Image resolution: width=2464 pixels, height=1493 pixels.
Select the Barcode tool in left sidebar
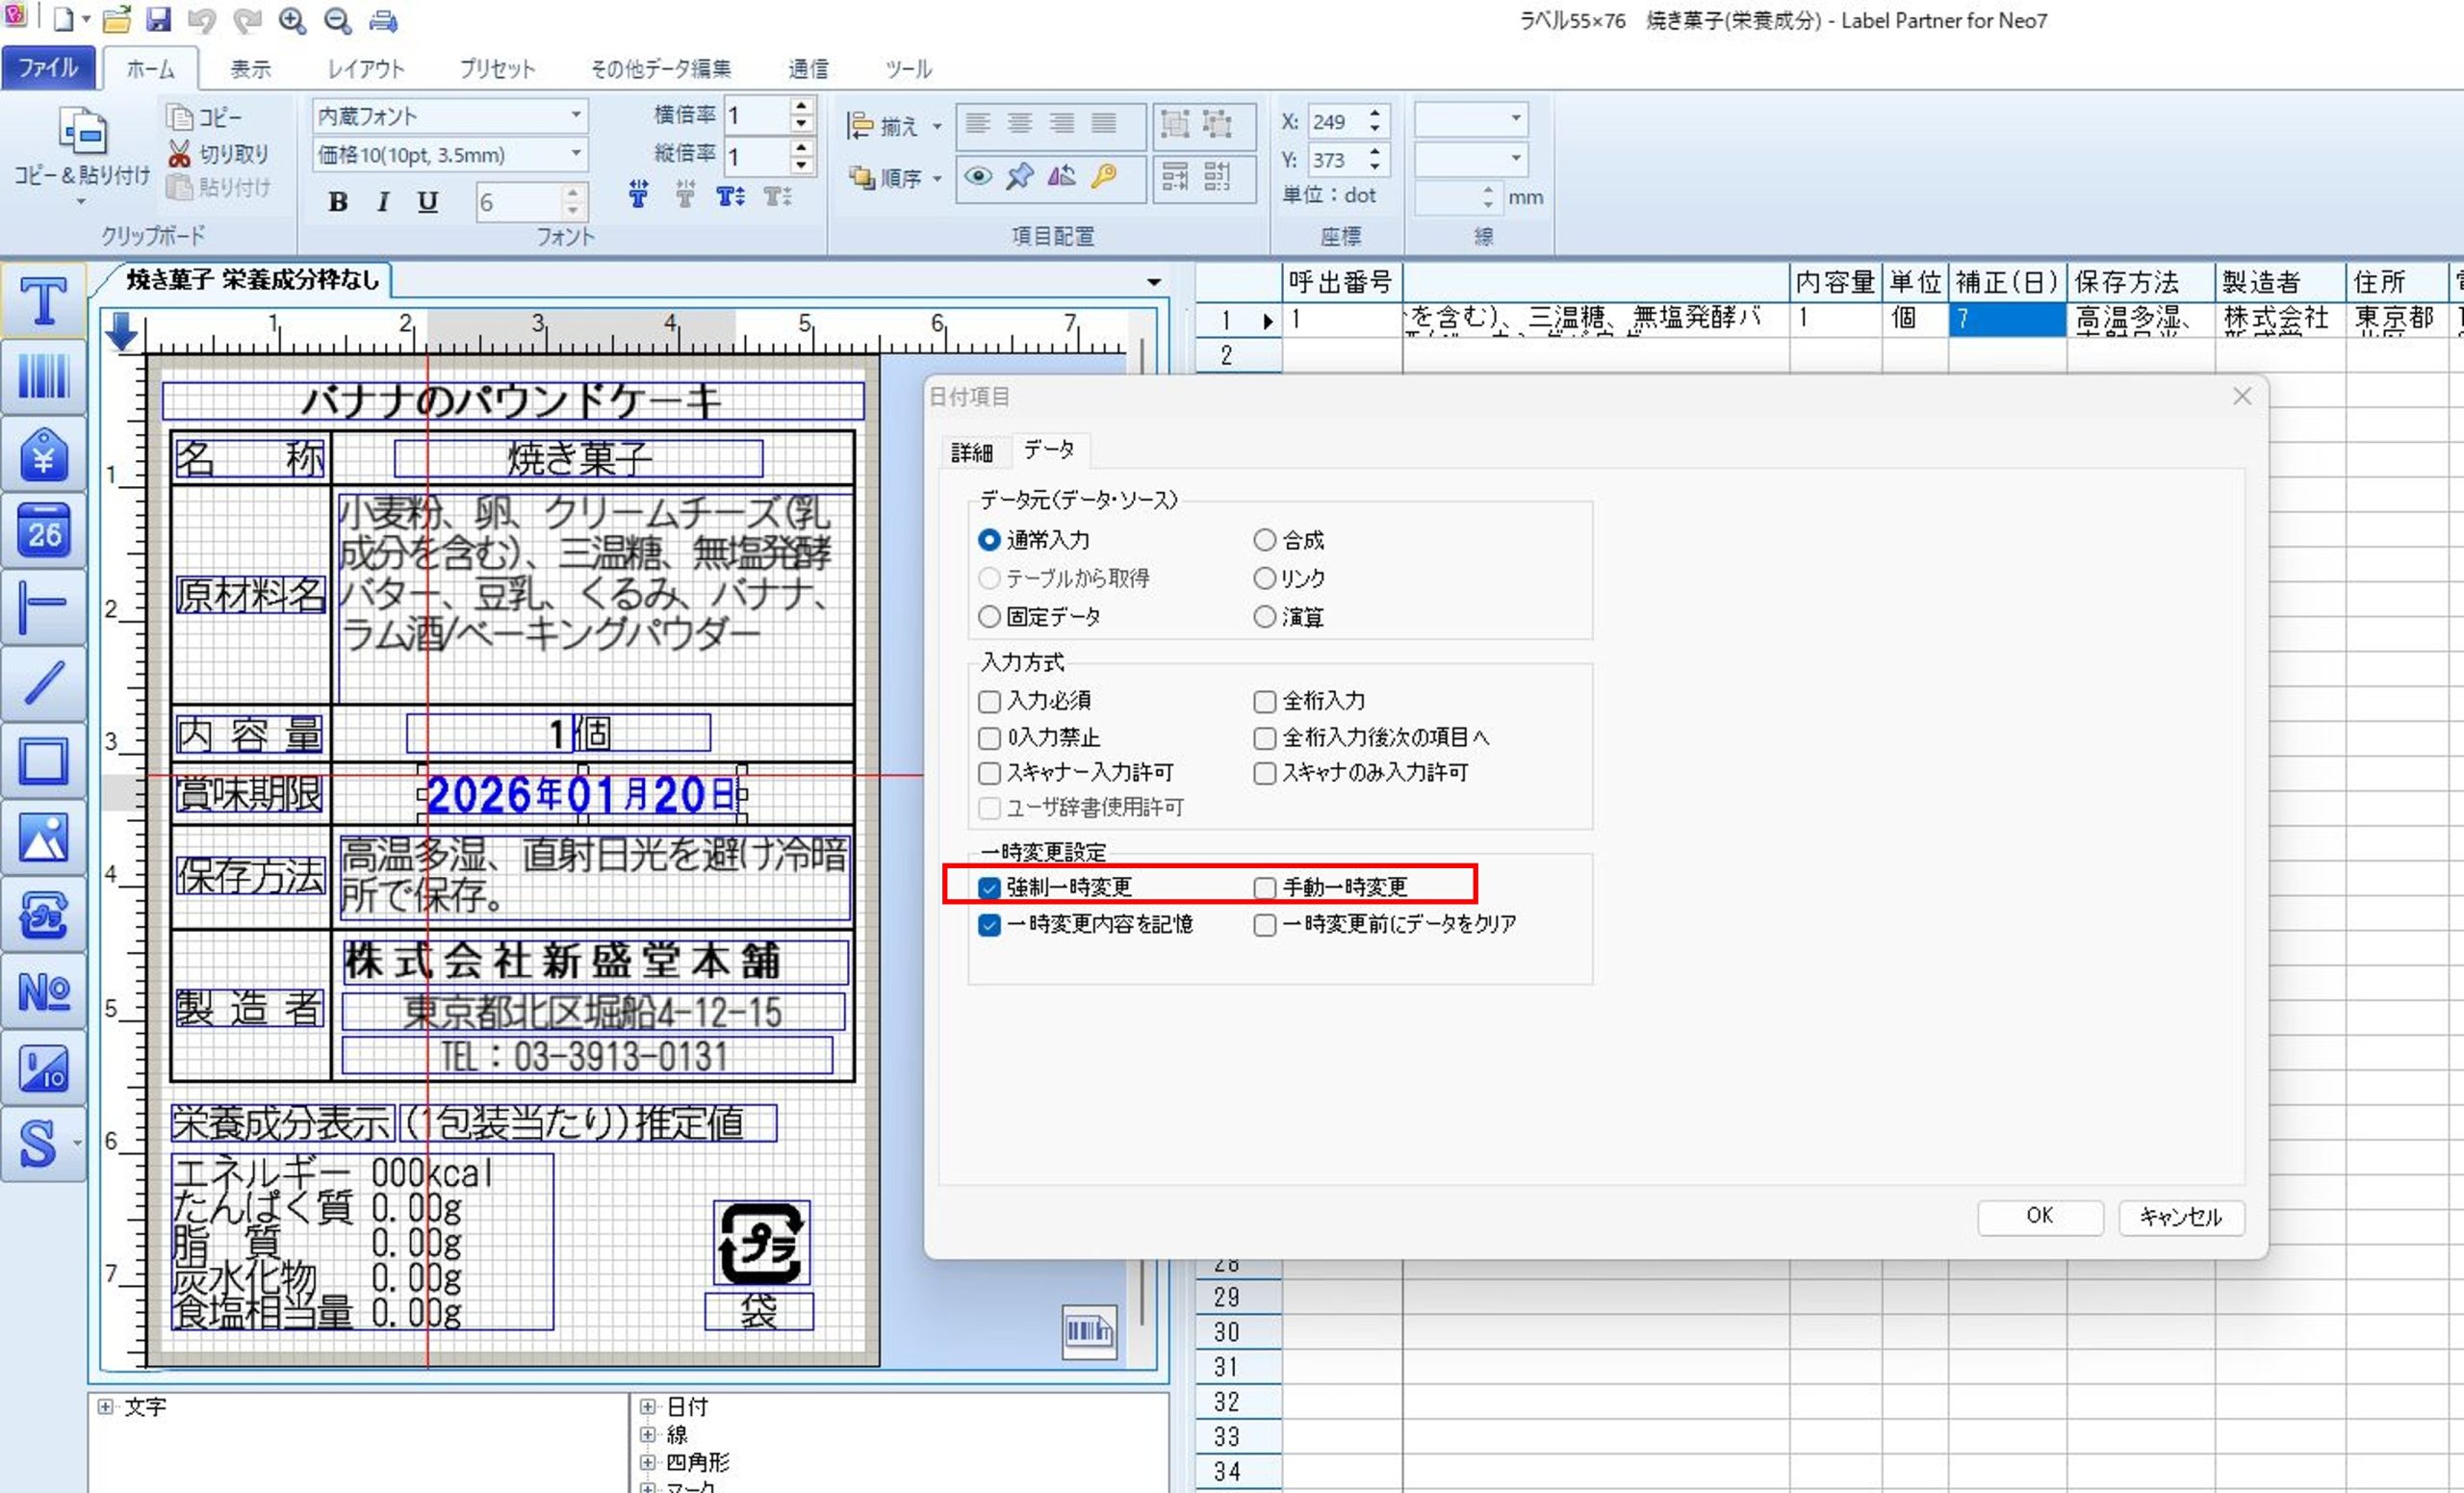pyautogui.click(x=43, y=377)
